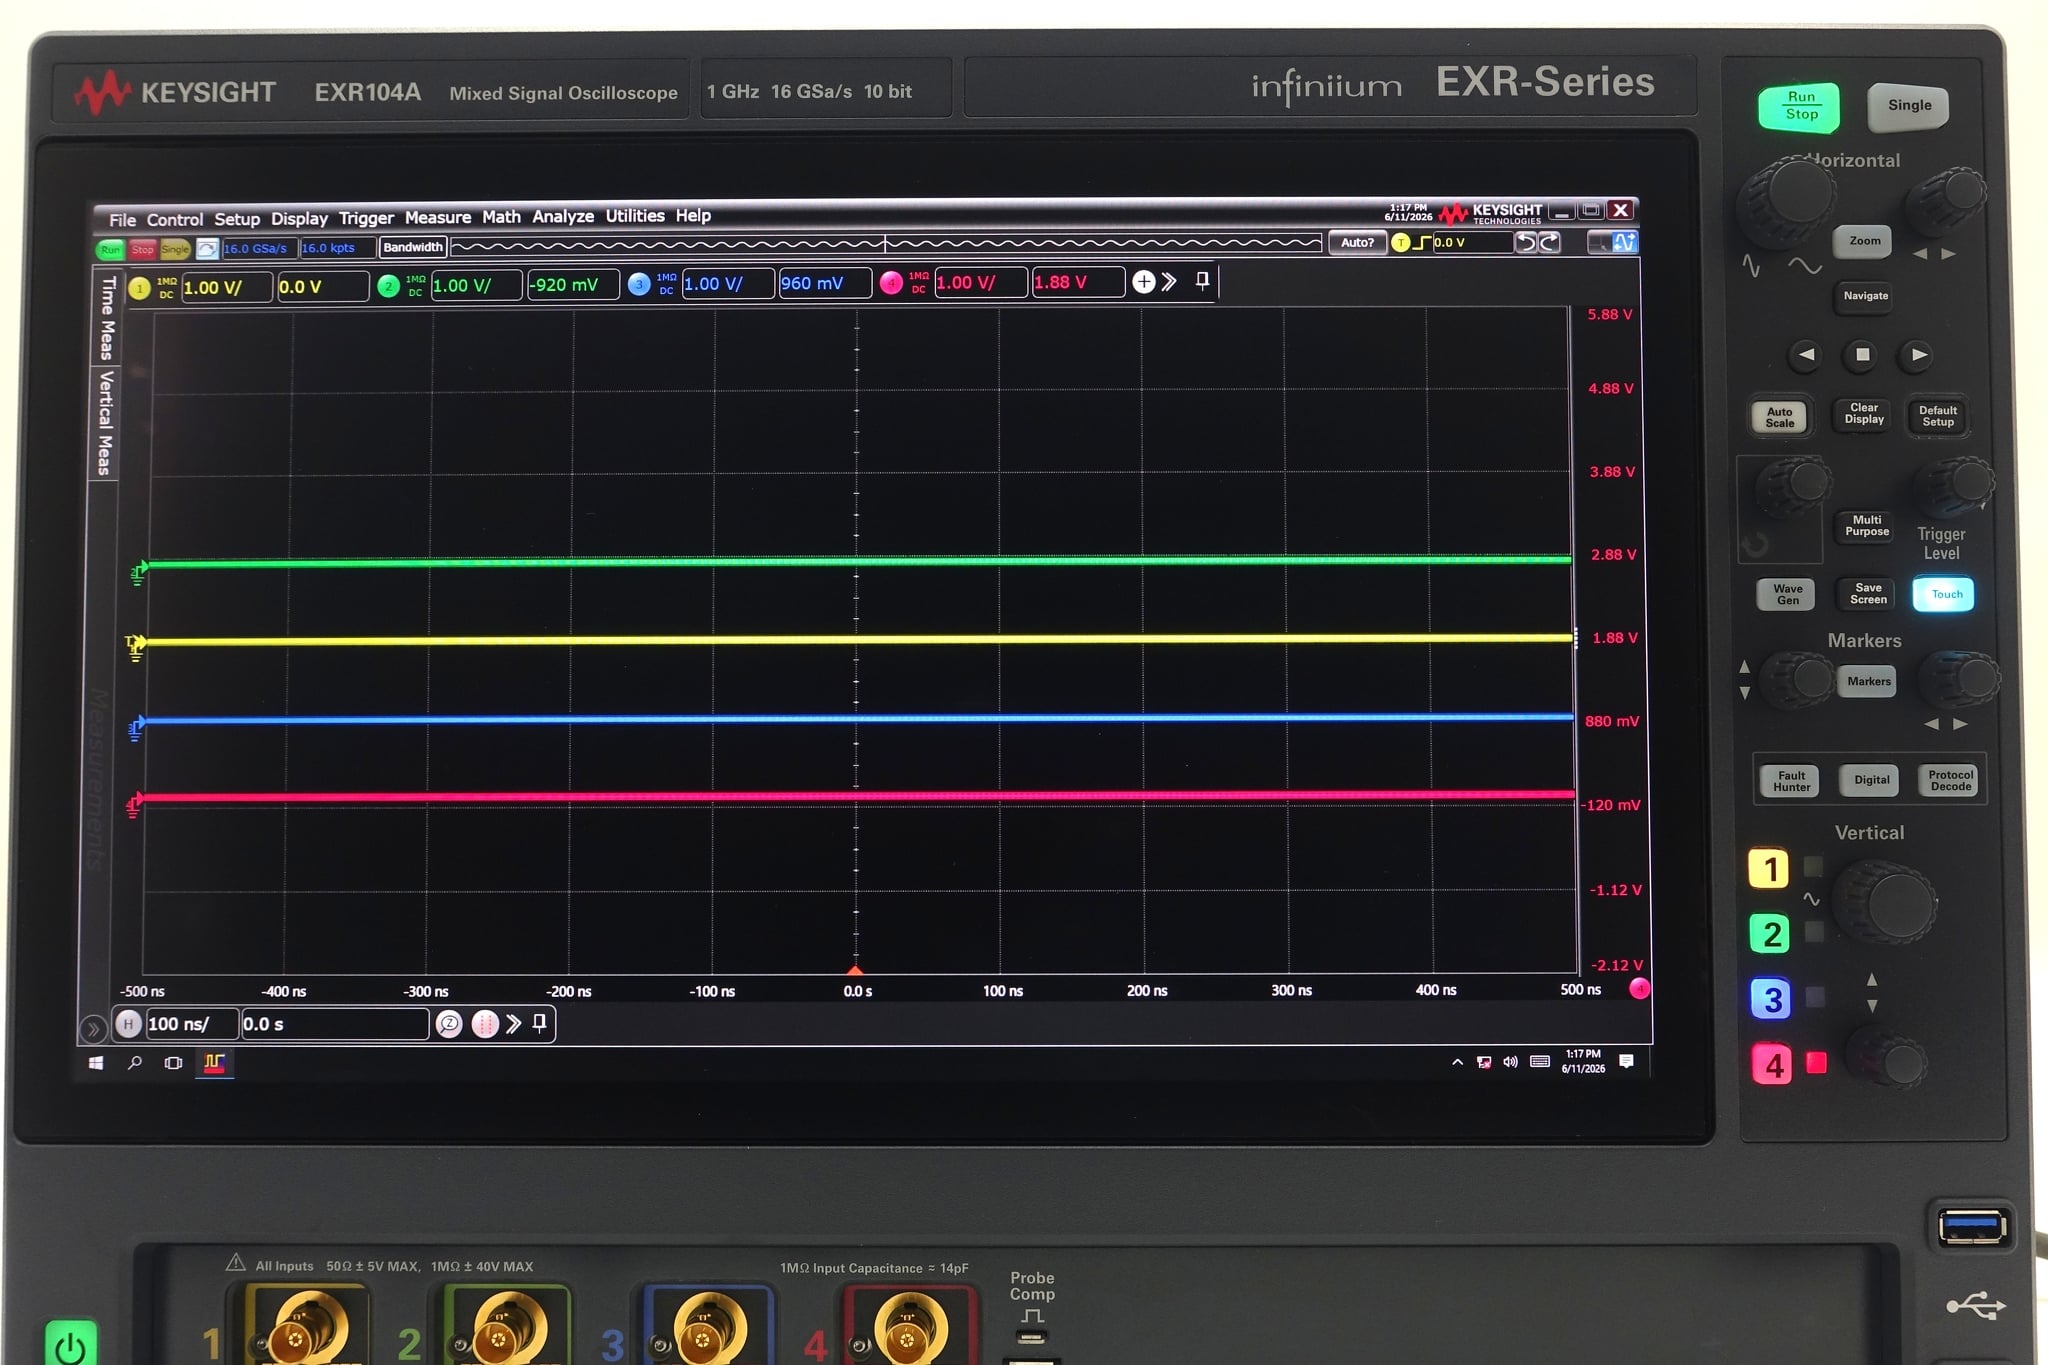2048x1365 pixels.
Task: Click the acquisition memory overview bar
Action: tap(886, 244)
